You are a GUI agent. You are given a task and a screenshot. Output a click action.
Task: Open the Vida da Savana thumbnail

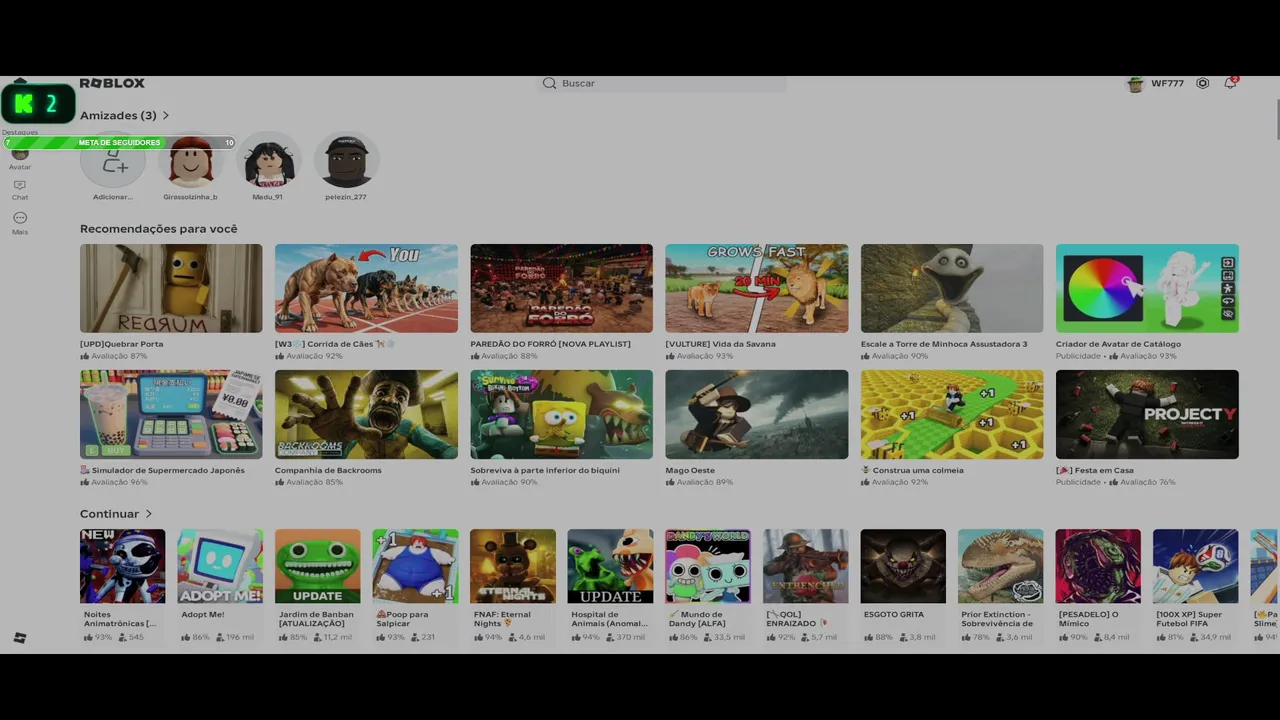point(757,288)
